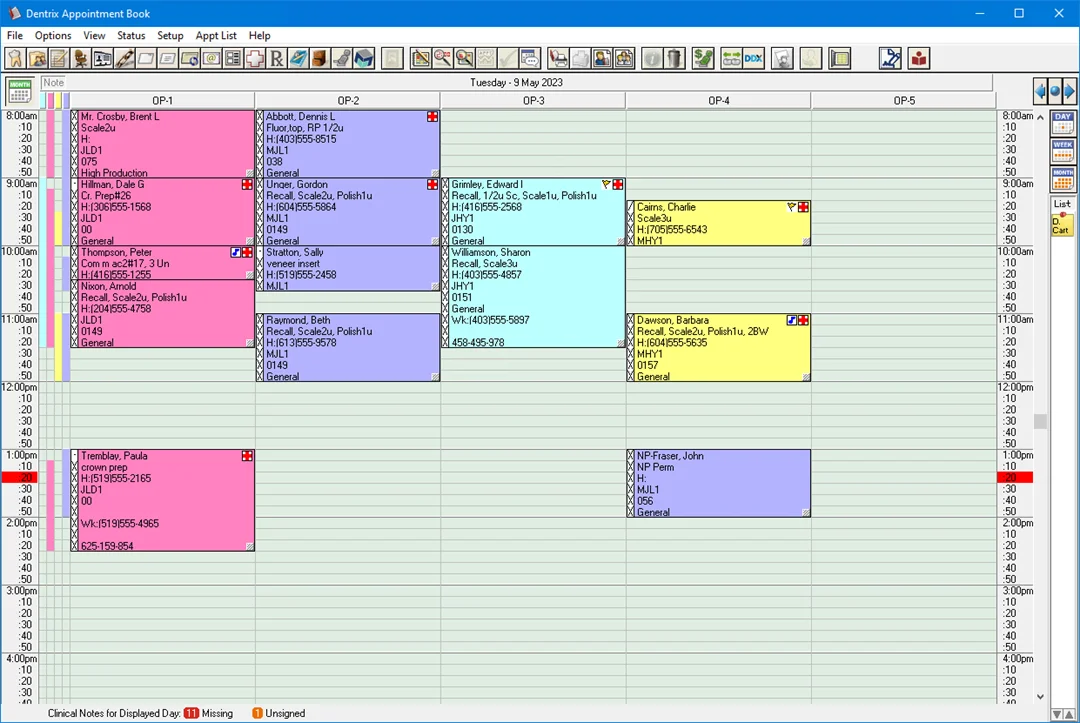Click the DDX toolbar icon
1080x723 pixels.
pos(753,59)
